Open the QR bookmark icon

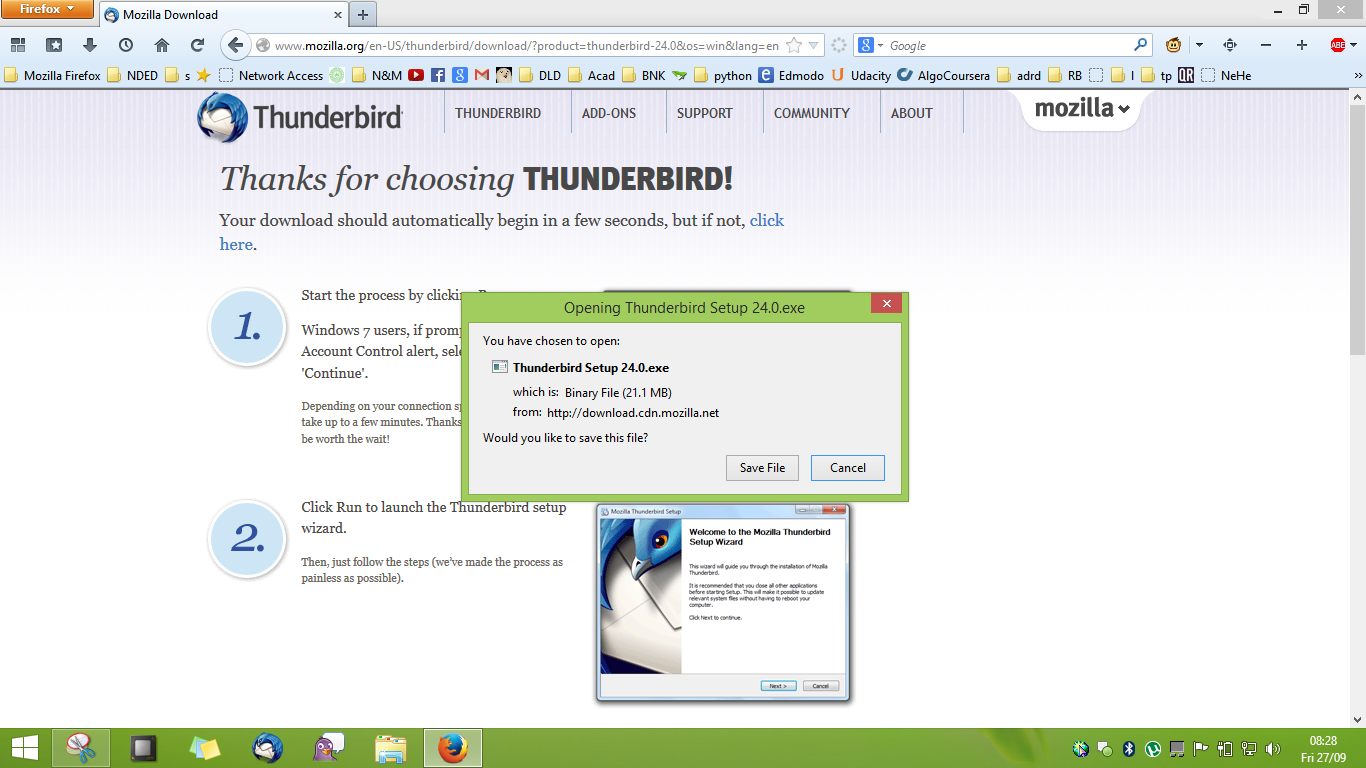(x=1186, y=75)
